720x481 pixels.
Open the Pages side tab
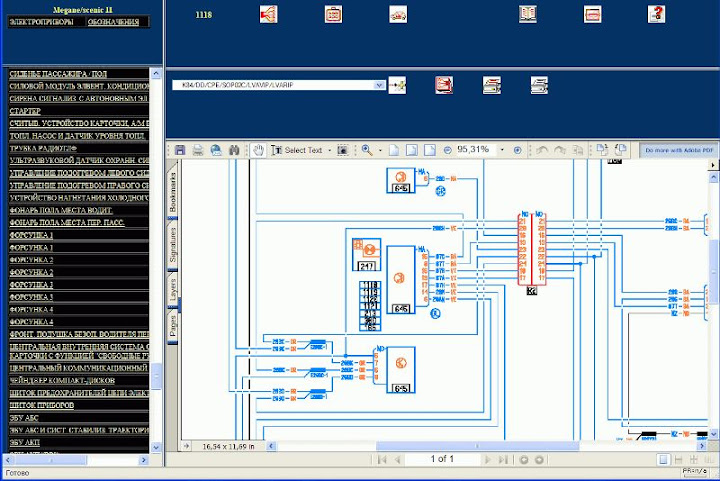(173, 326)
